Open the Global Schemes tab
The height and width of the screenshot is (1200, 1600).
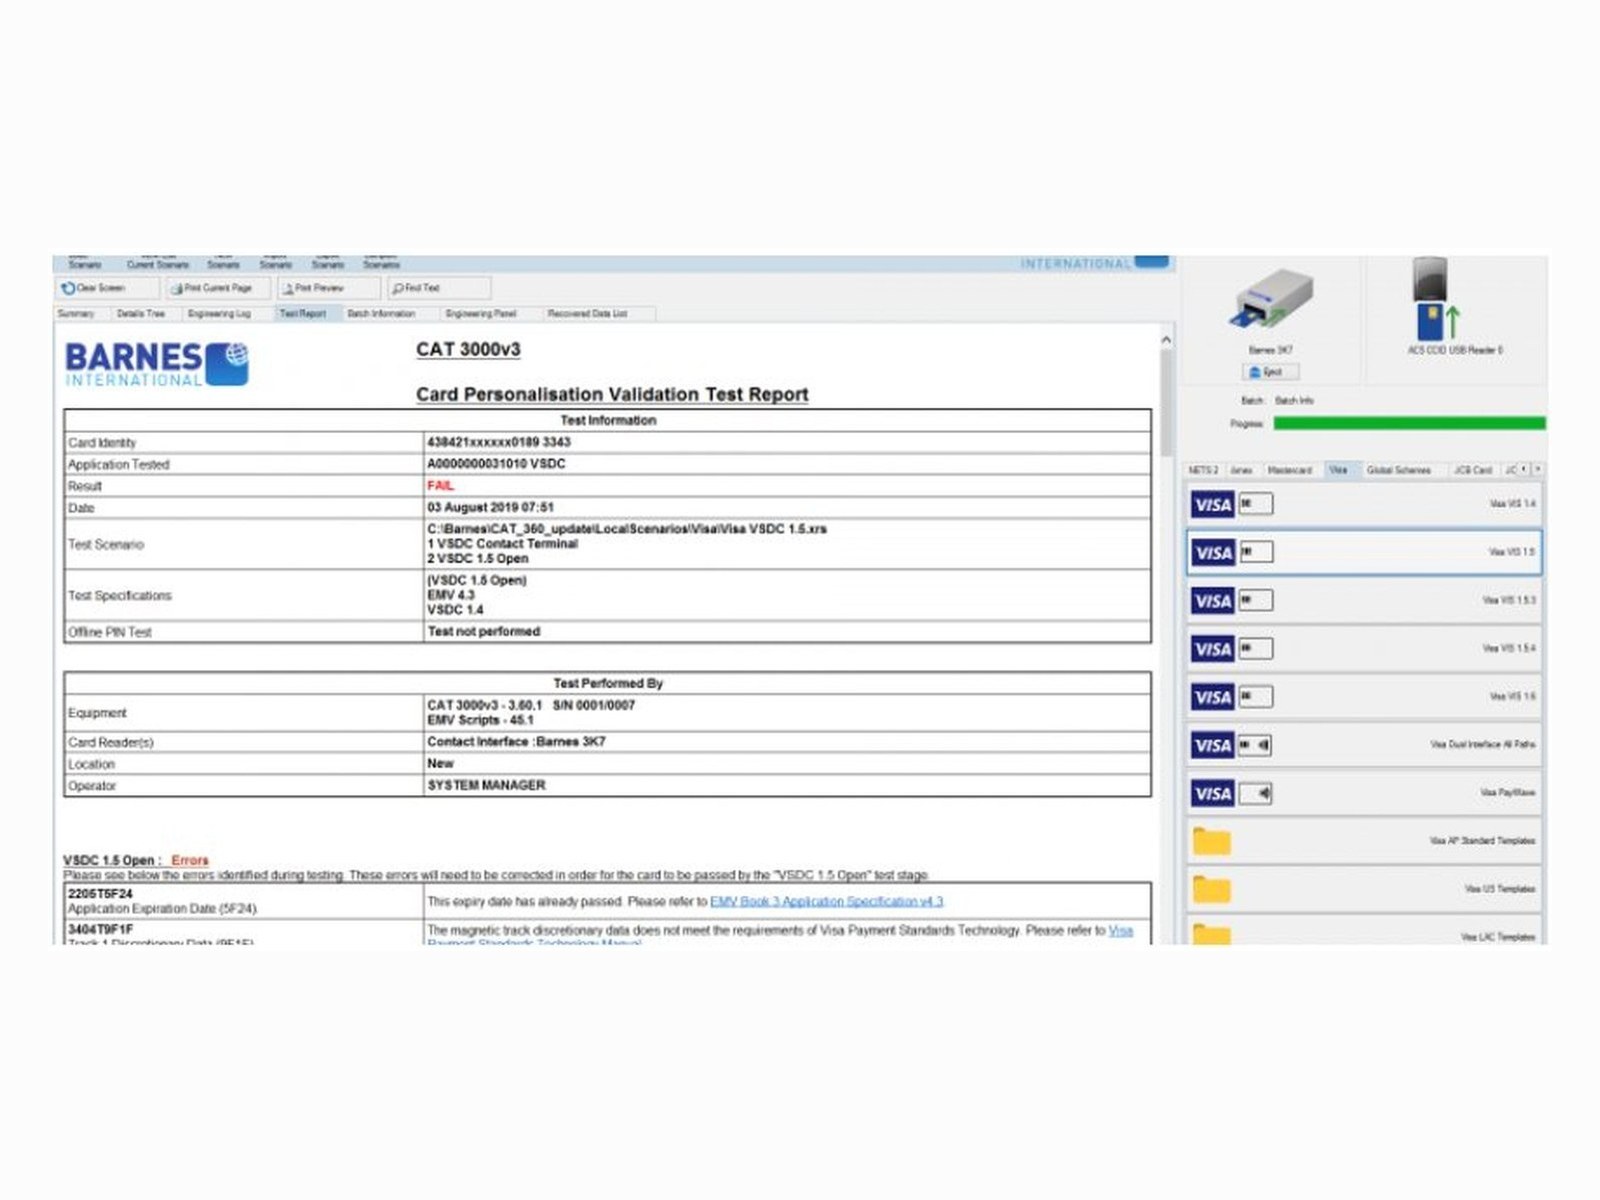click(x=1399, y=470)
